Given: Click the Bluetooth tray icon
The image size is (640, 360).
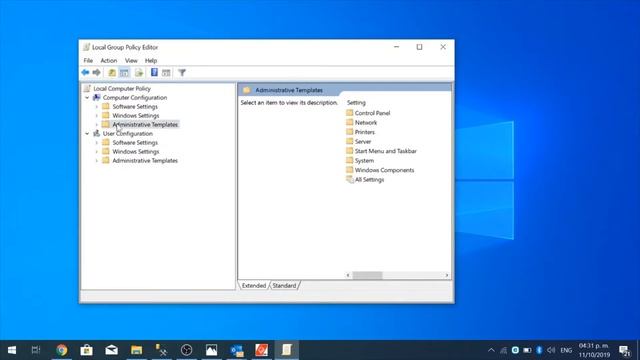Looking at the screenshot, I should tap(539, 350).
